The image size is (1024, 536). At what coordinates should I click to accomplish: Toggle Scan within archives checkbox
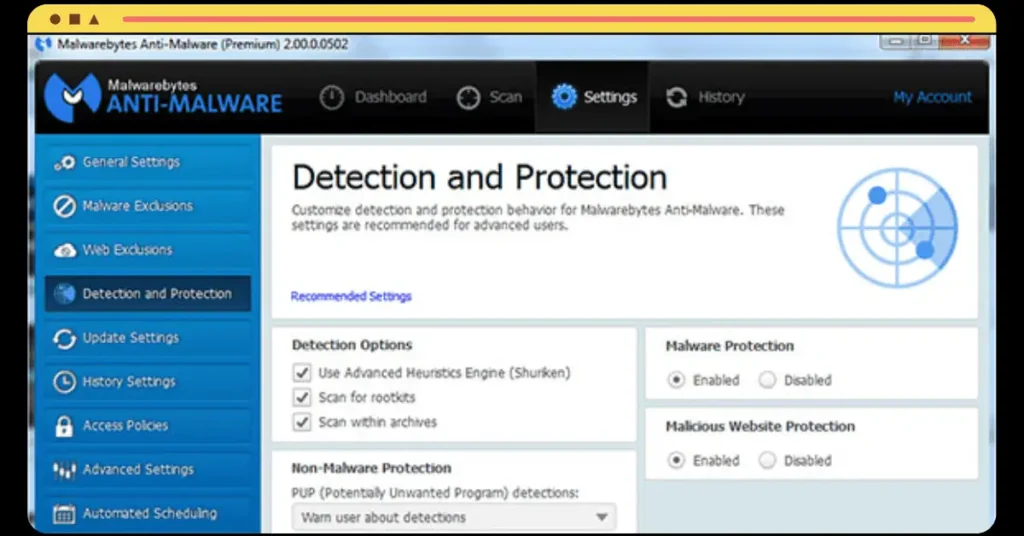302,422
